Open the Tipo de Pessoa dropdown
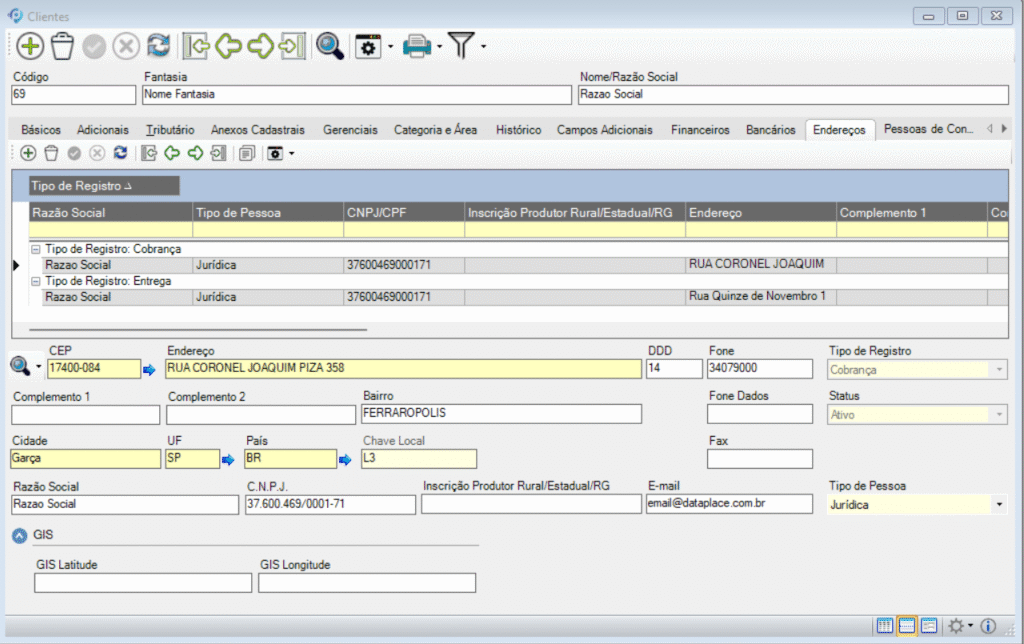The height and width of the screenshot is (644, 1024). pyautogui.click(x=998, y=505)
